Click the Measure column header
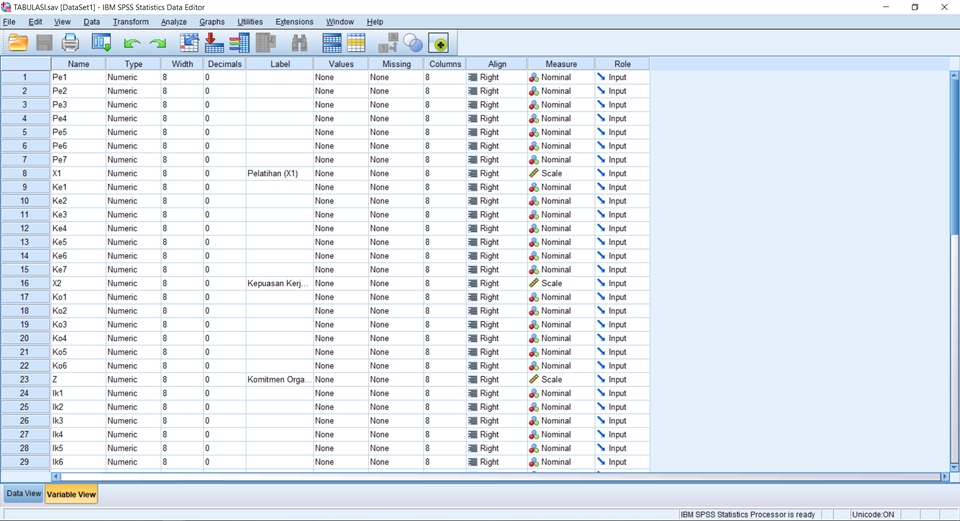 pyautogui.click(x=561, y=64)
